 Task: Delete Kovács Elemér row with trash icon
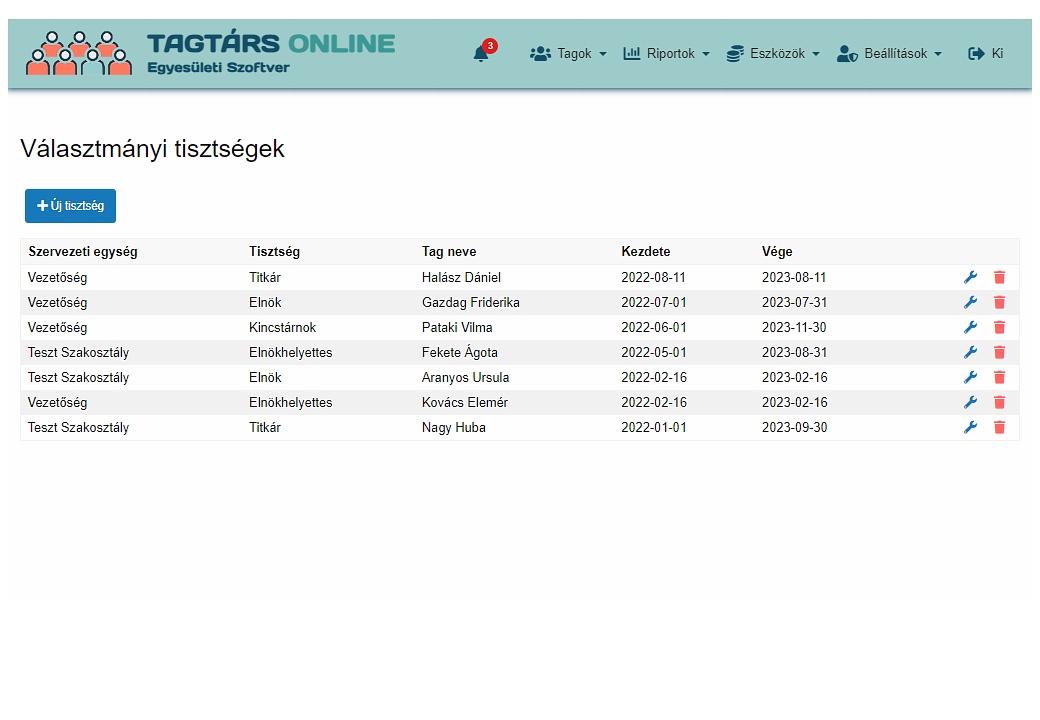coord(1000,402)
